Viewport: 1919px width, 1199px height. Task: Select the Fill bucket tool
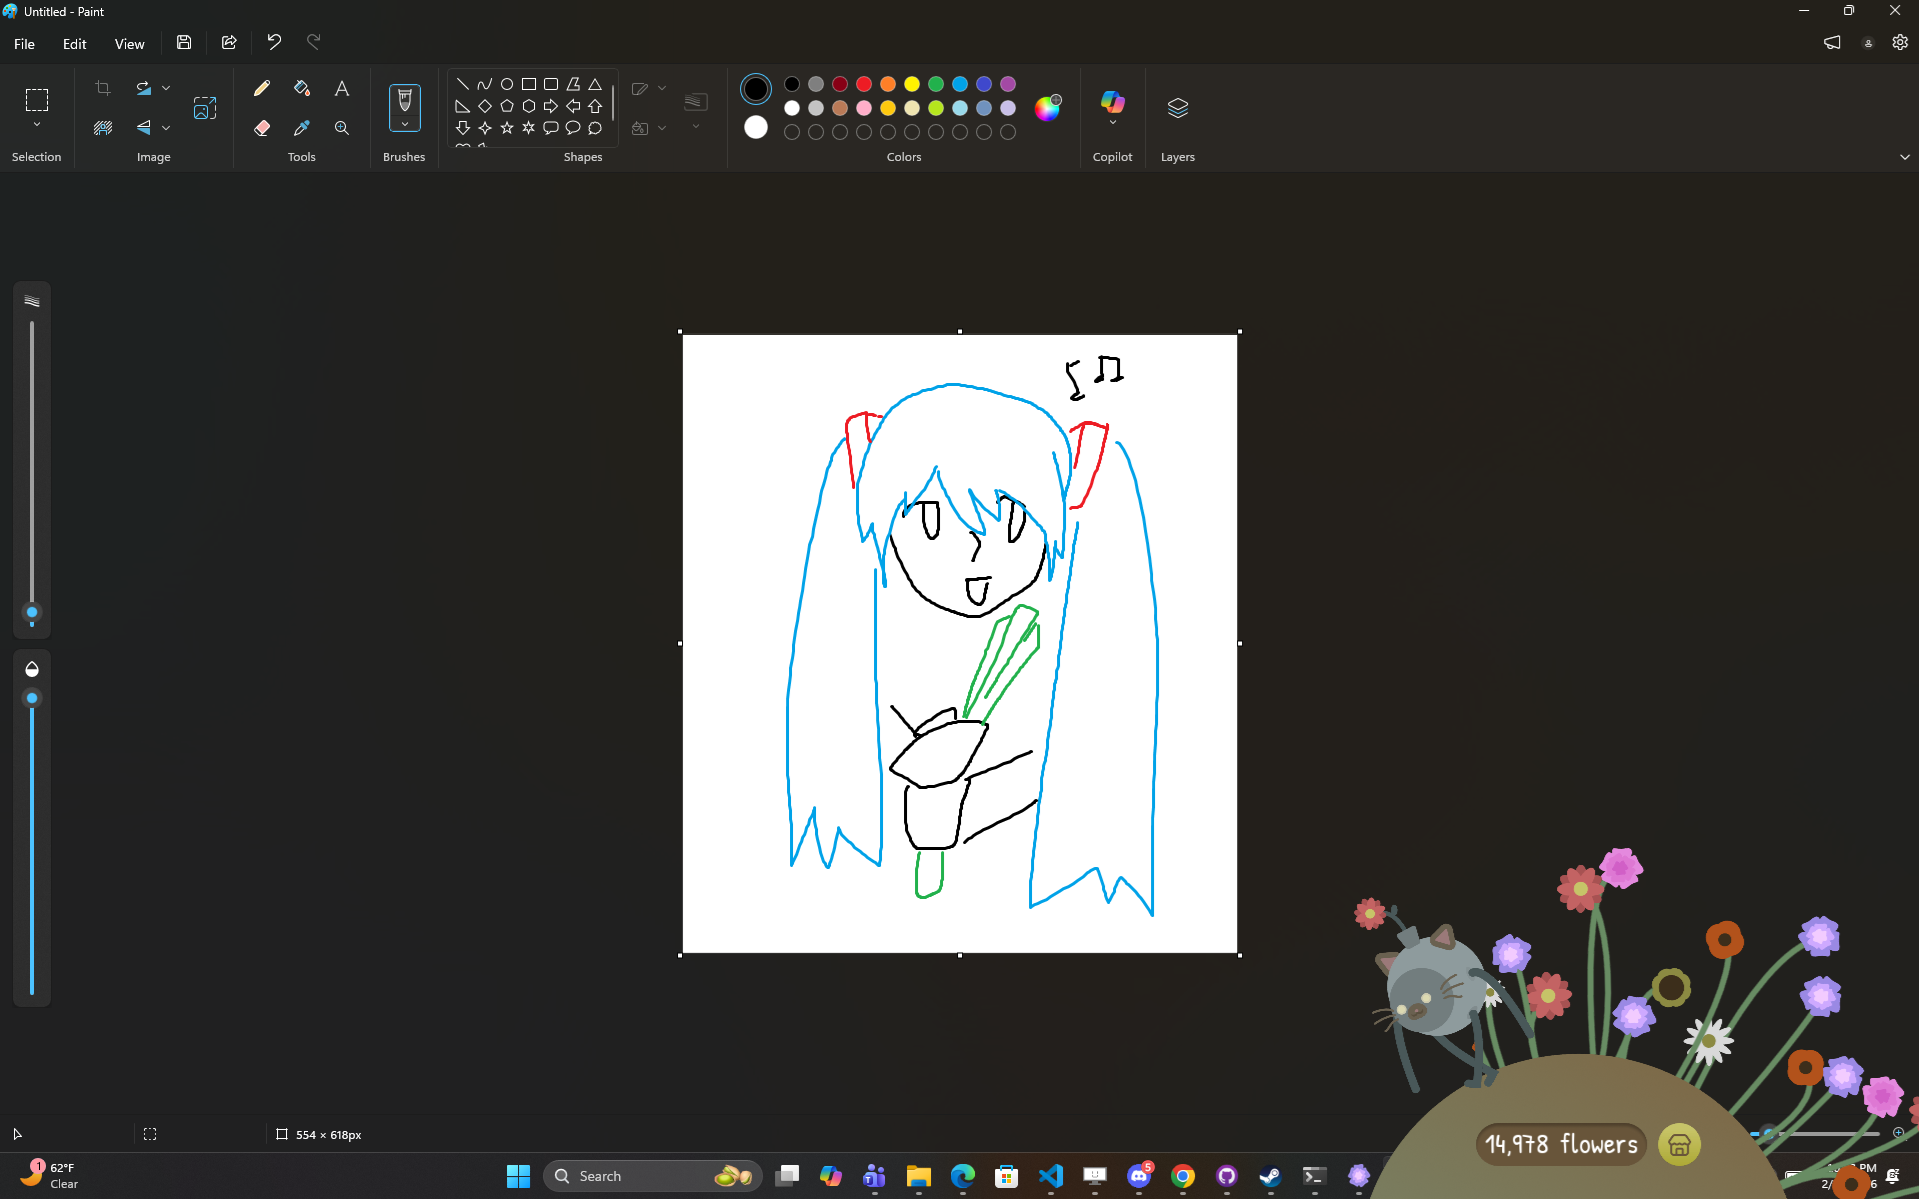[x=302, y=88]
